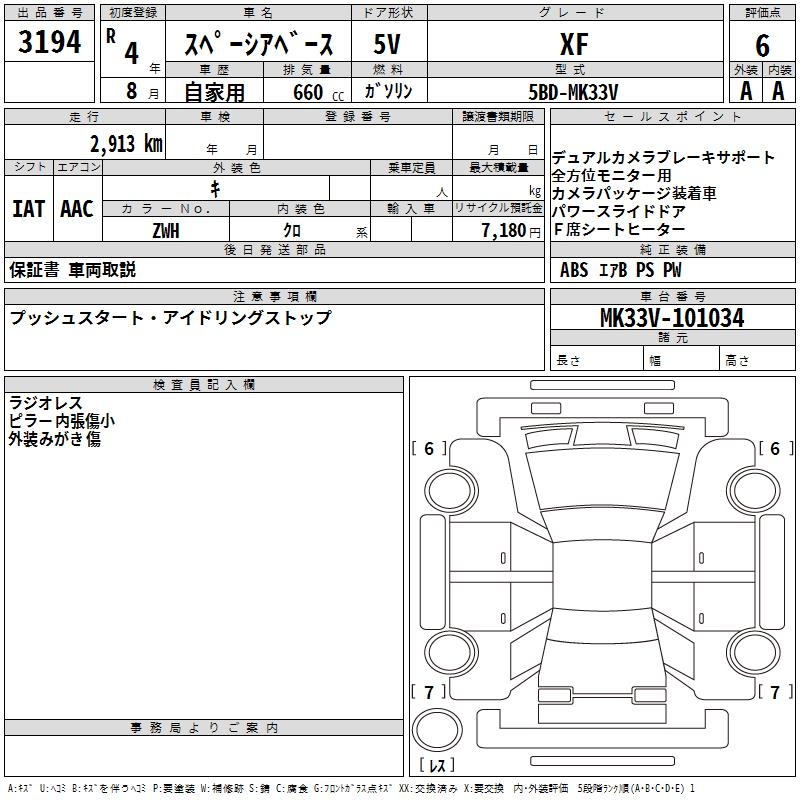
Task: Click mileage value 2,913 km
Action: 127,144
